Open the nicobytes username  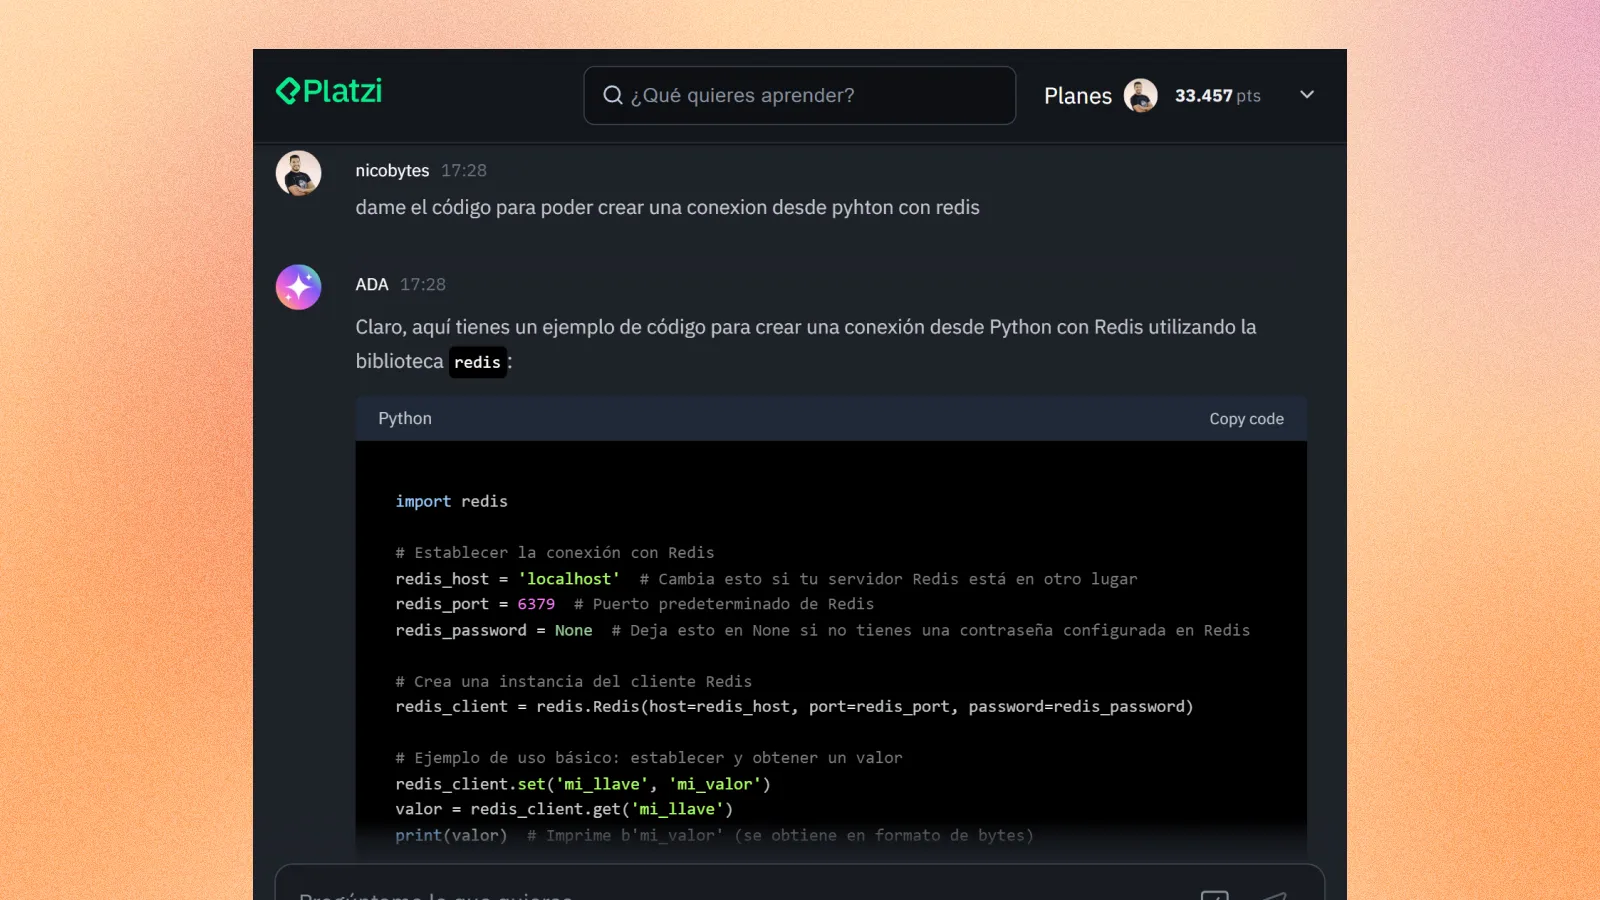coord(392,171)
